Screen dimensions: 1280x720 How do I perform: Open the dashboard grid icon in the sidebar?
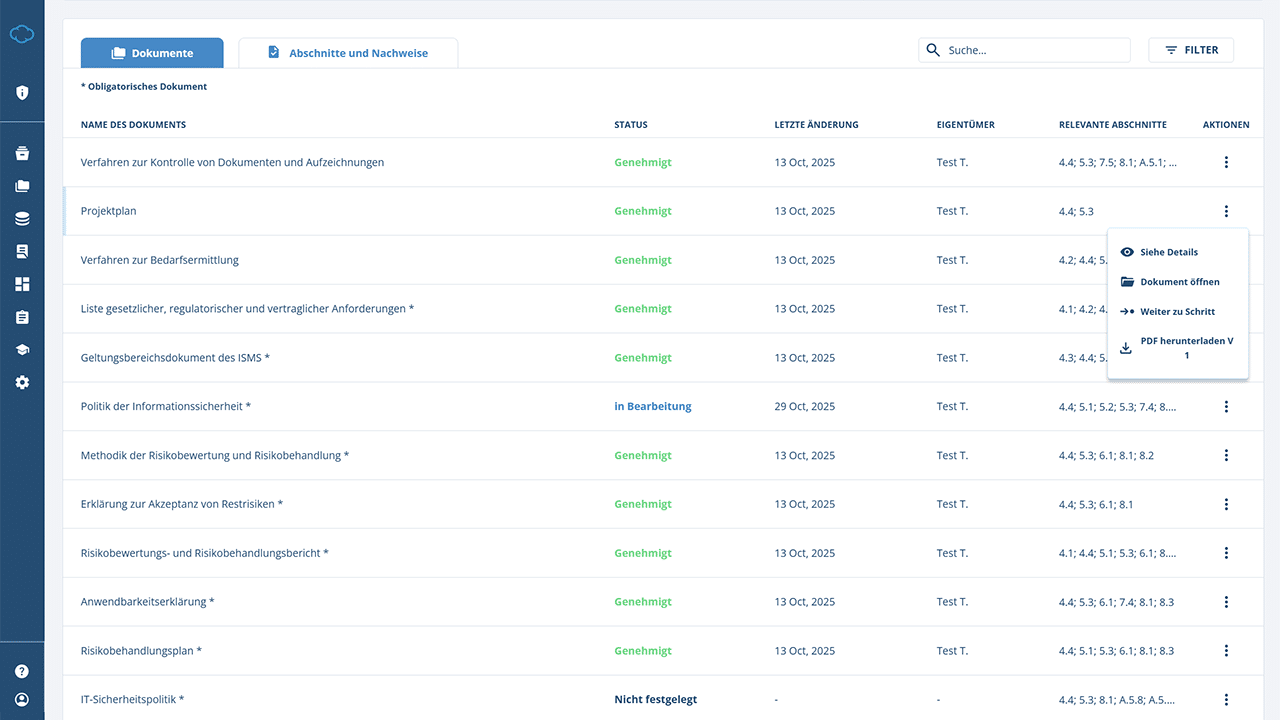pos(22,285)
